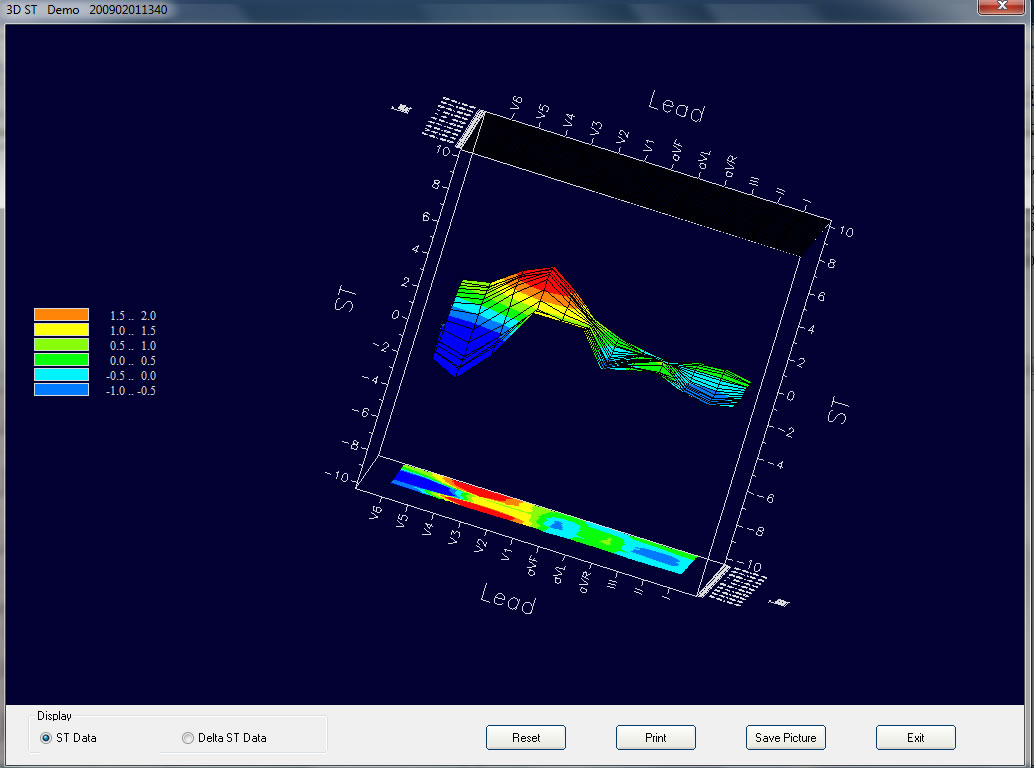Click the bottom "Lead" axis label
Screen dimensions: 1034x768
point(508,600)
